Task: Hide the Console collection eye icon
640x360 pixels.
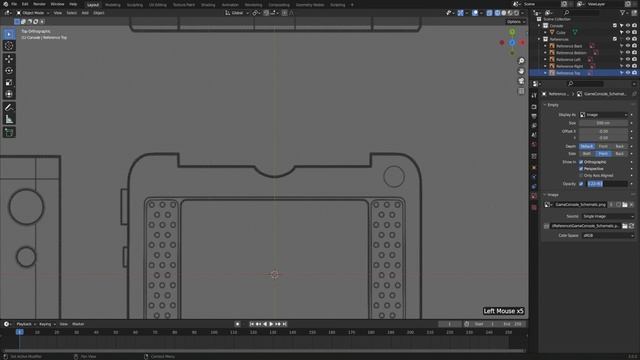Action: (628, 26)
